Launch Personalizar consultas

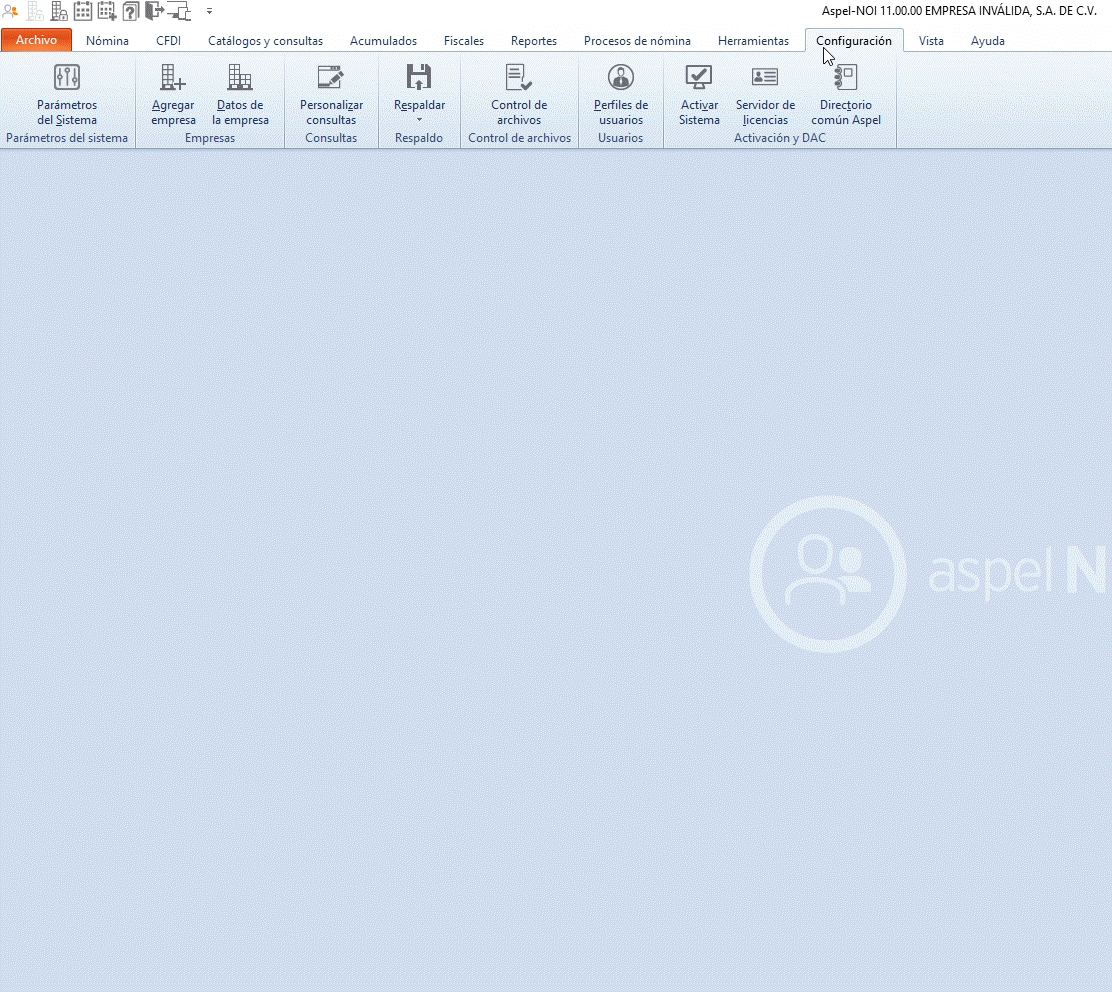(330, 95)
